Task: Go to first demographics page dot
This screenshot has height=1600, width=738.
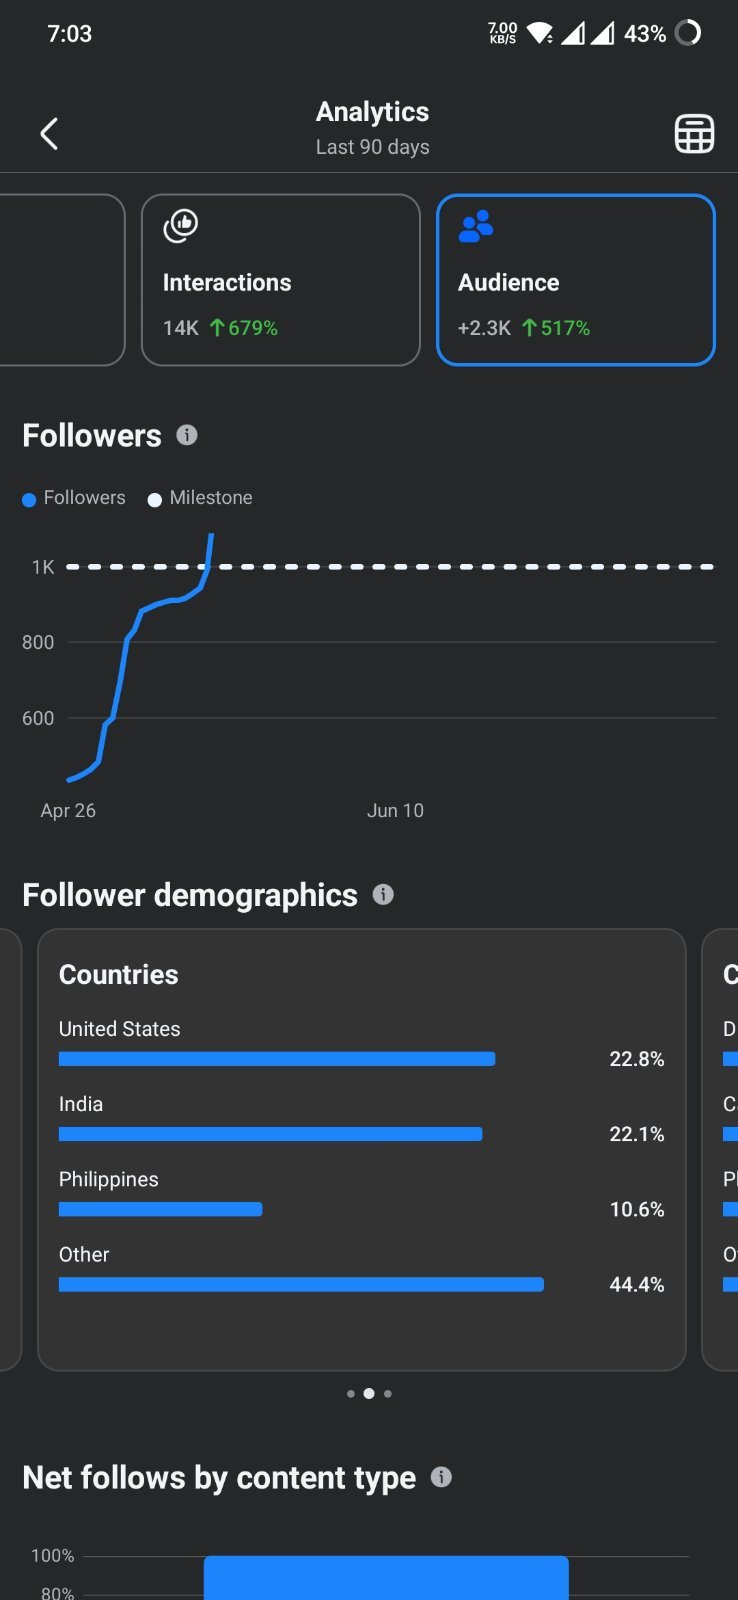Action: click(350, 1393)
